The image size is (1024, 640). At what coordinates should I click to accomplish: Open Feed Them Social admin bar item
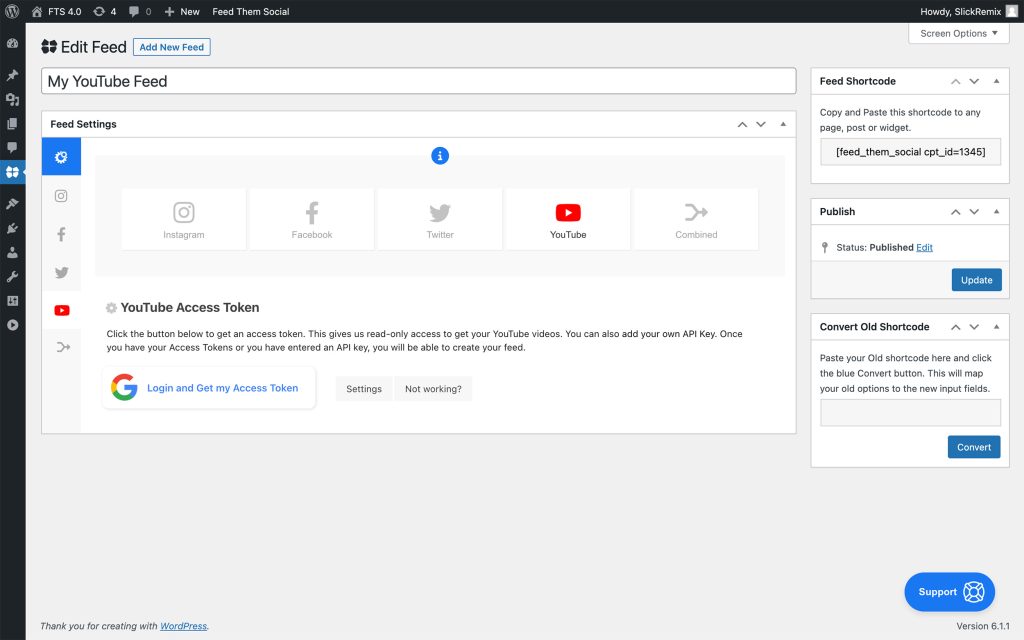tap(251, 11)
